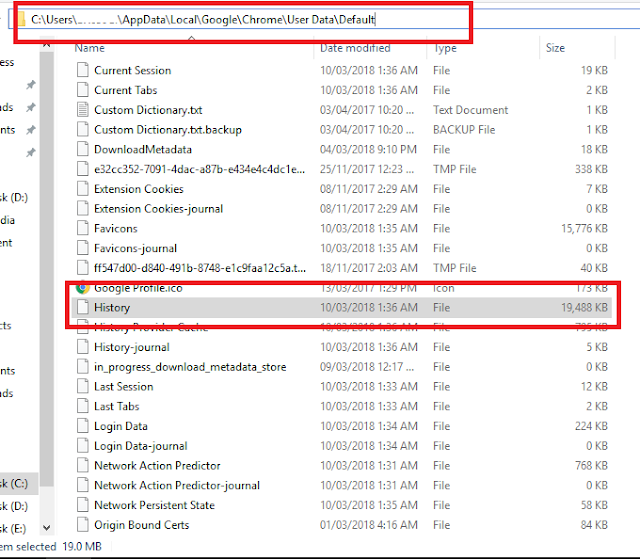
Task: Click the Network Action Predictor-journal file icon
Action: tap(83, 485)
